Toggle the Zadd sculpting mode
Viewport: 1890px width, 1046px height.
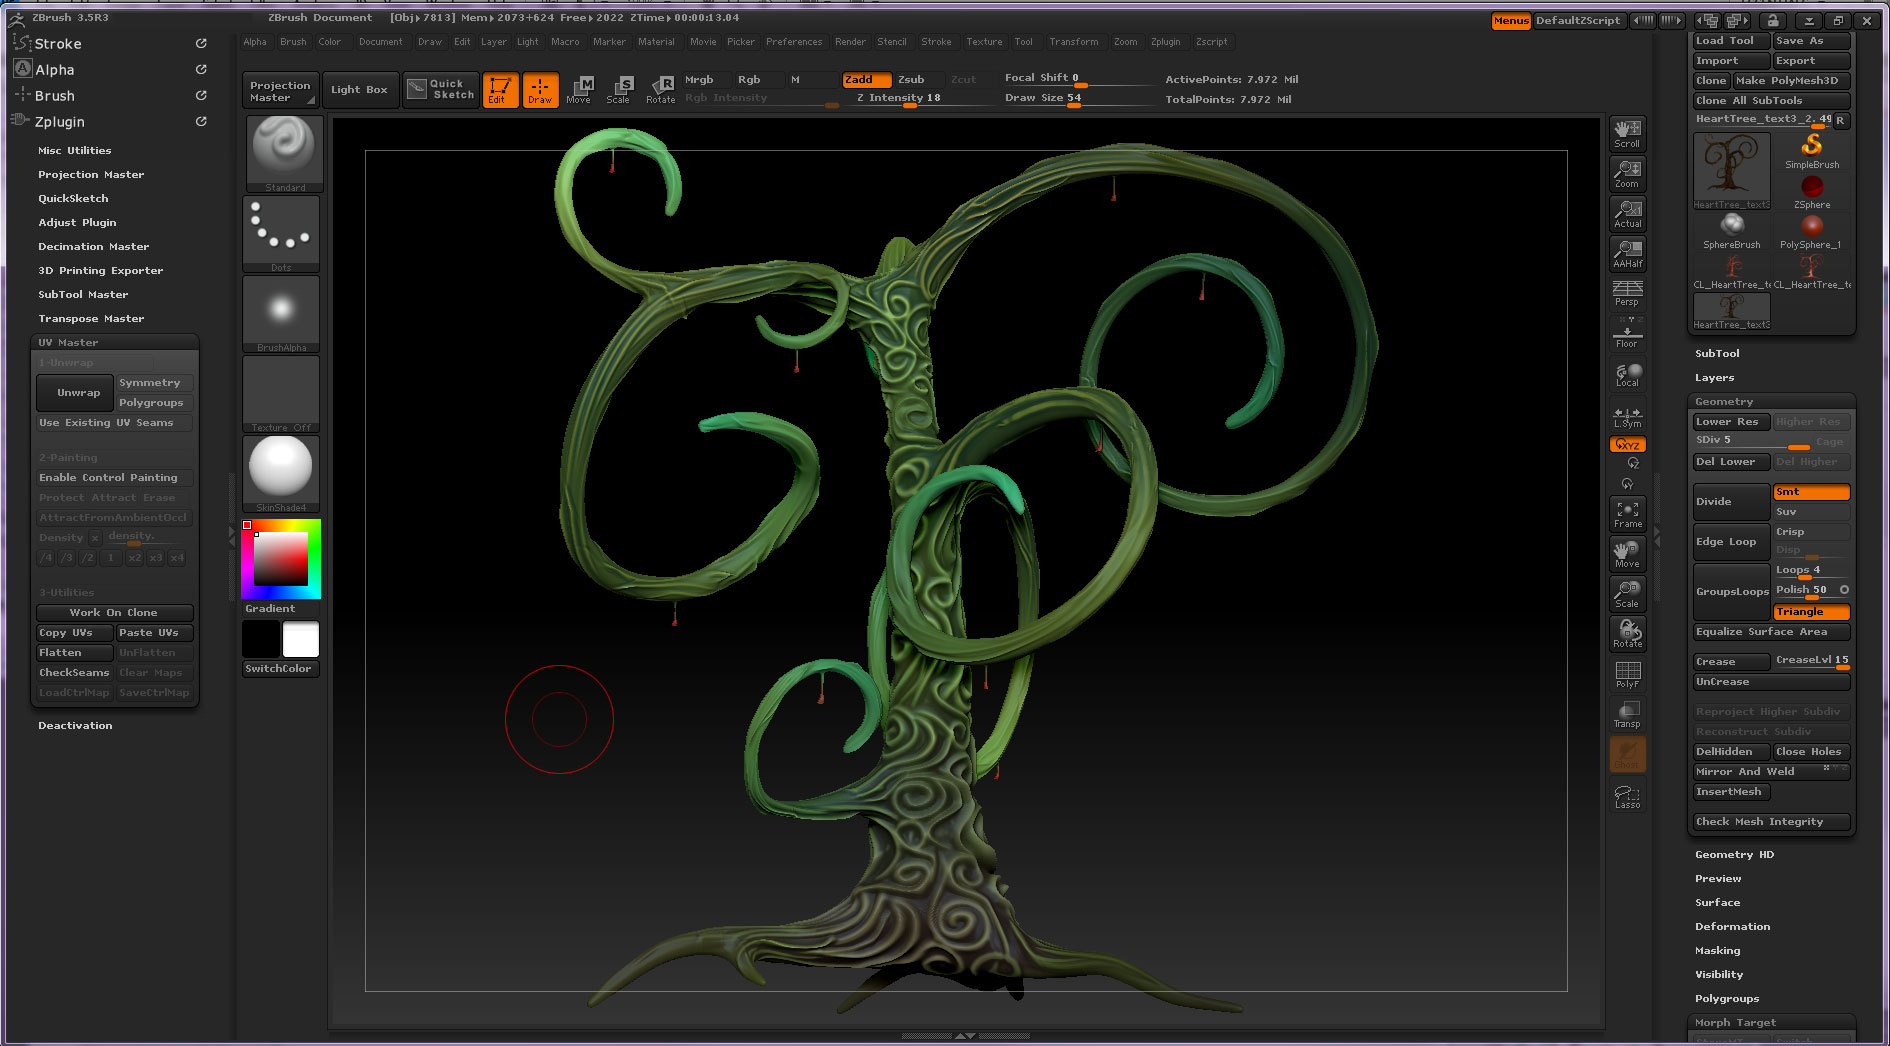866,80
